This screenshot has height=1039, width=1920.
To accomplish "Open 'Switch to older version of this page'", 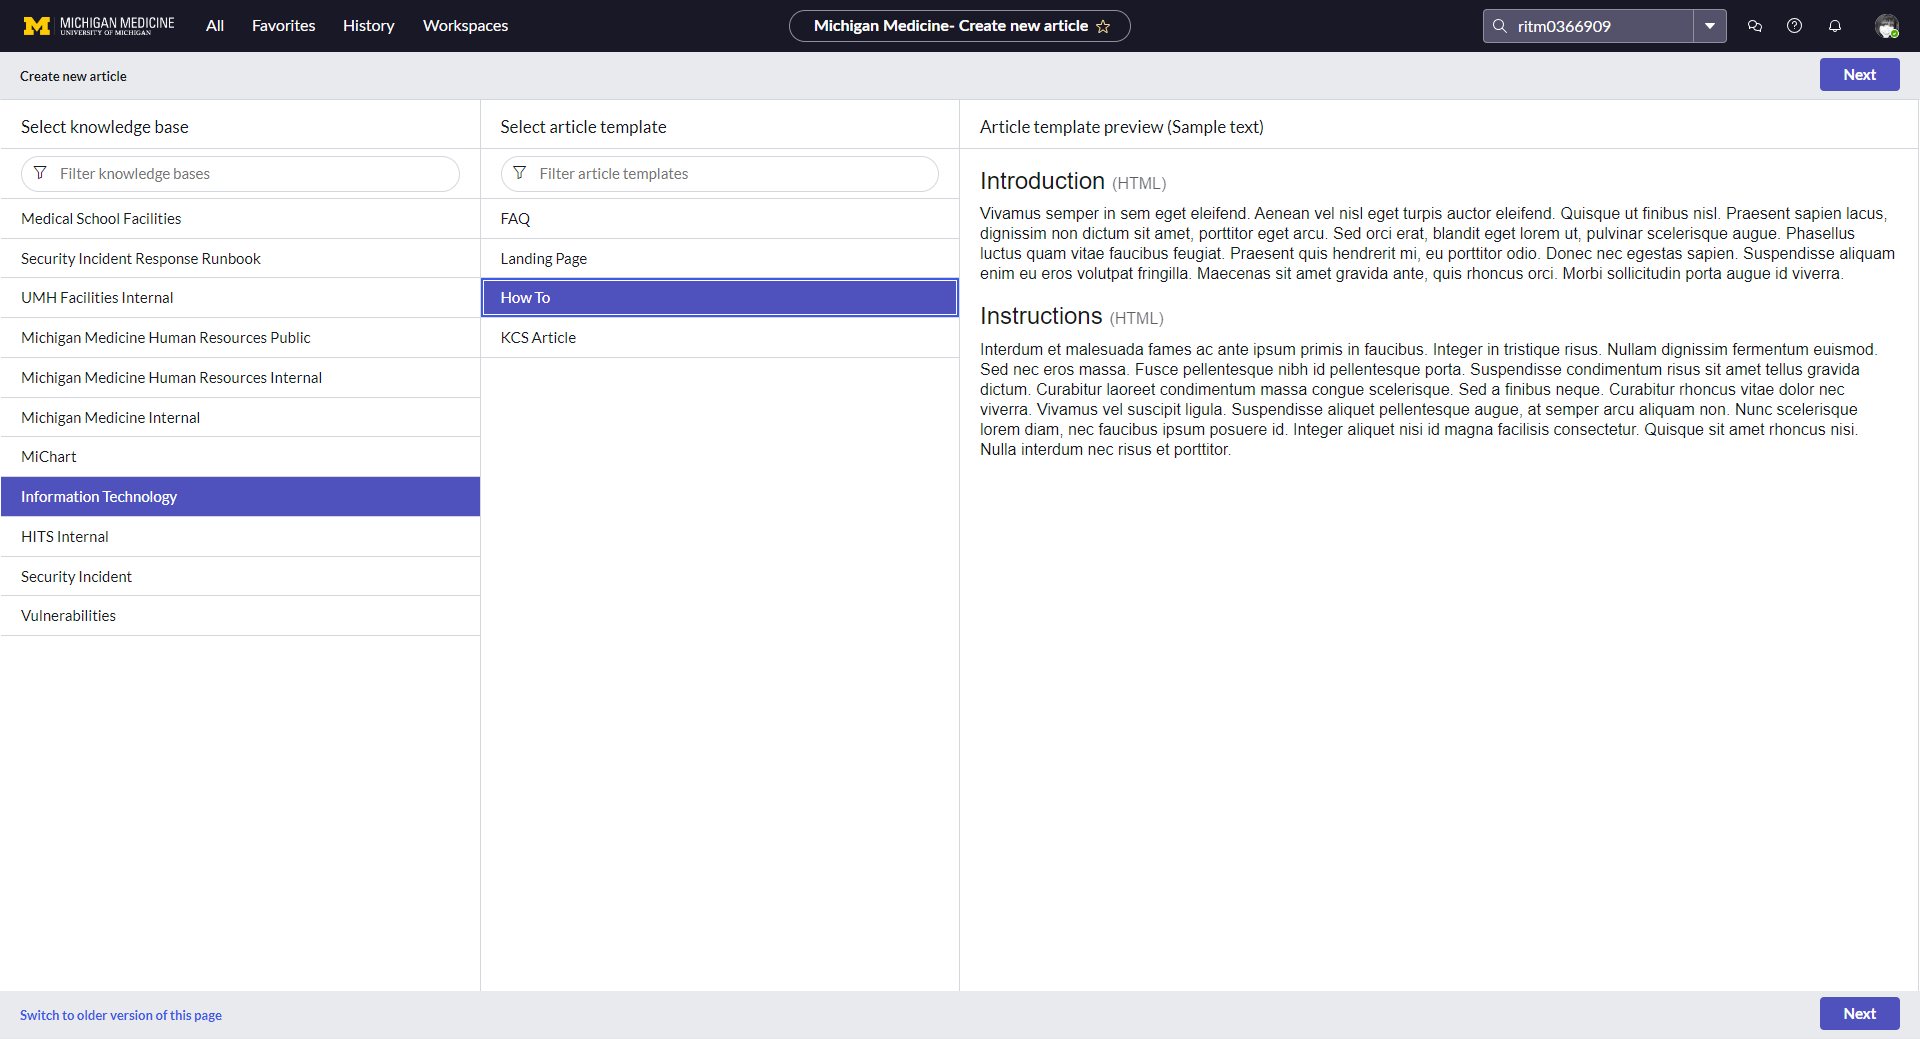I will point(120,1014).
